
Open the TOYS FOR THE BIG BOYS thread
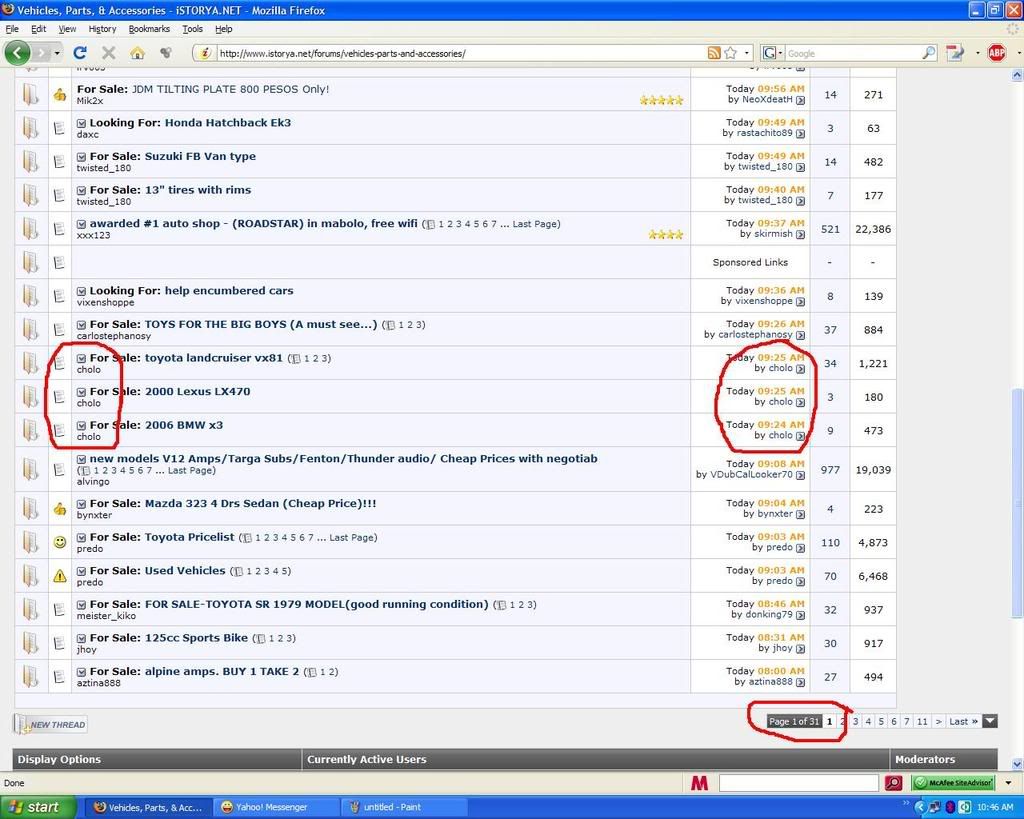261,325
